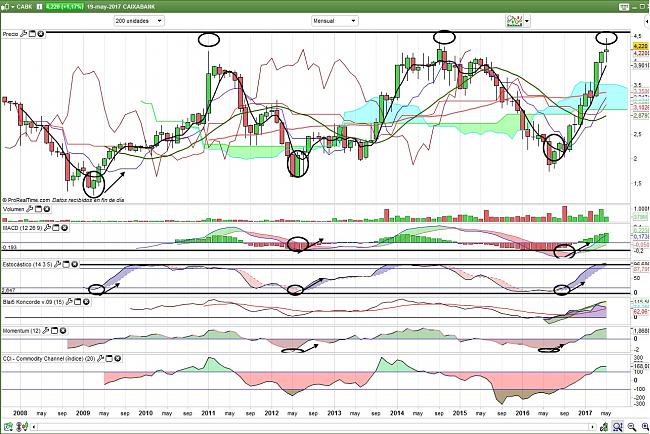Open settings wrench for Precio panel
Viewport: 650px width, 434px height.
coord(24,34)
